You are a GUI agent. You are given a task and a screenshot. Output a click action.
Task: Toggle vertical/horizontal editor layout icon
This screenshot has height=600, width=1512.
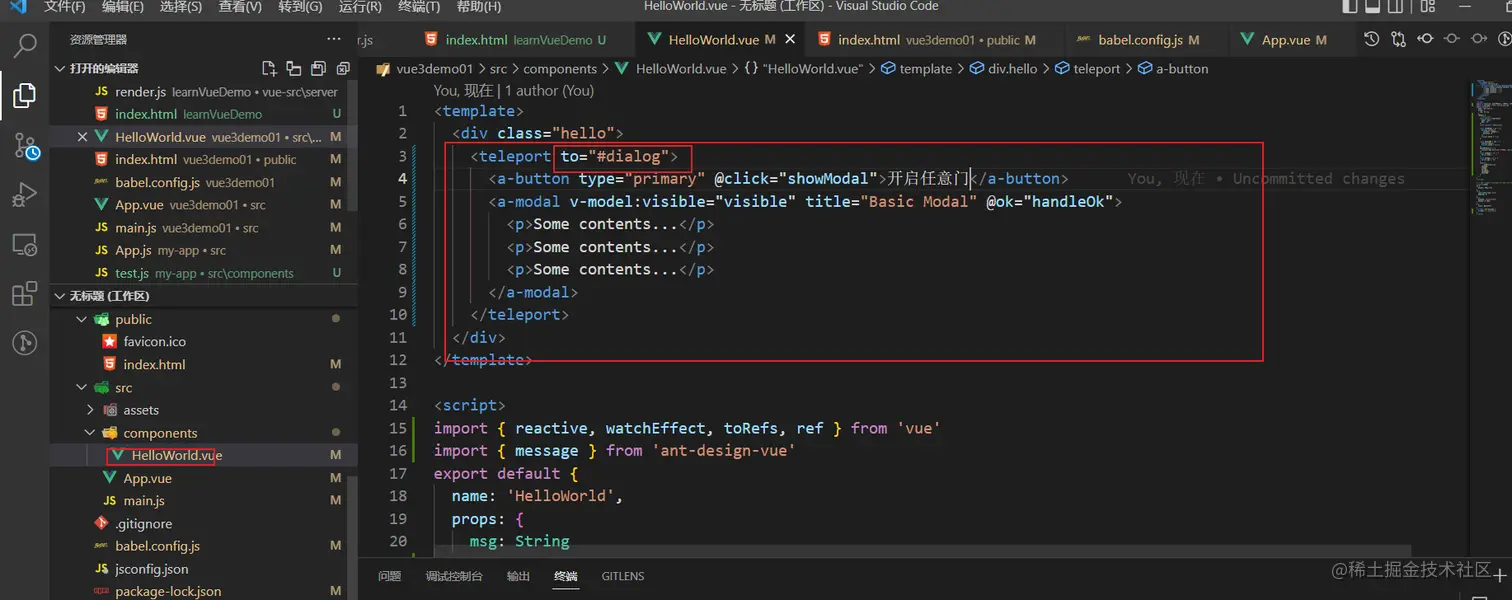click(294, 69)
